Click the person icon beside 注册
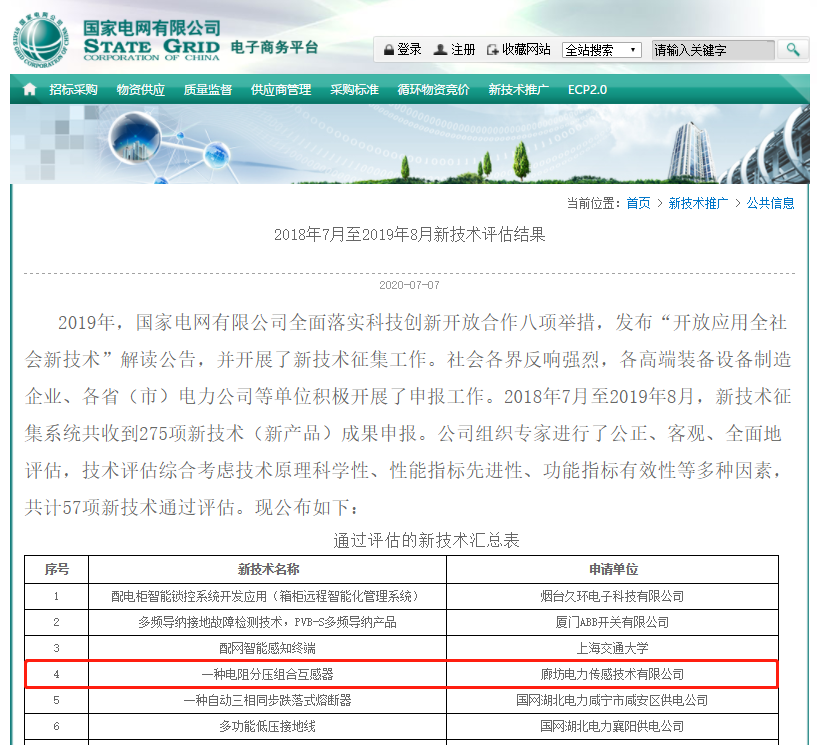This screenshot has height=745, width=817. coord(441,49)
